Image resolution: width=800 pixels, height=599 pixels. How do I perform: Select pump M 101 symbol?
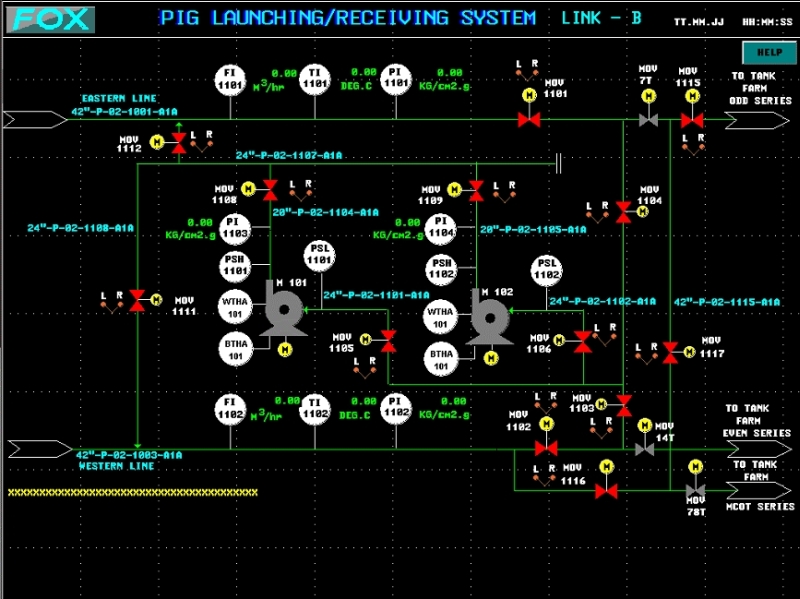point(282,312)
